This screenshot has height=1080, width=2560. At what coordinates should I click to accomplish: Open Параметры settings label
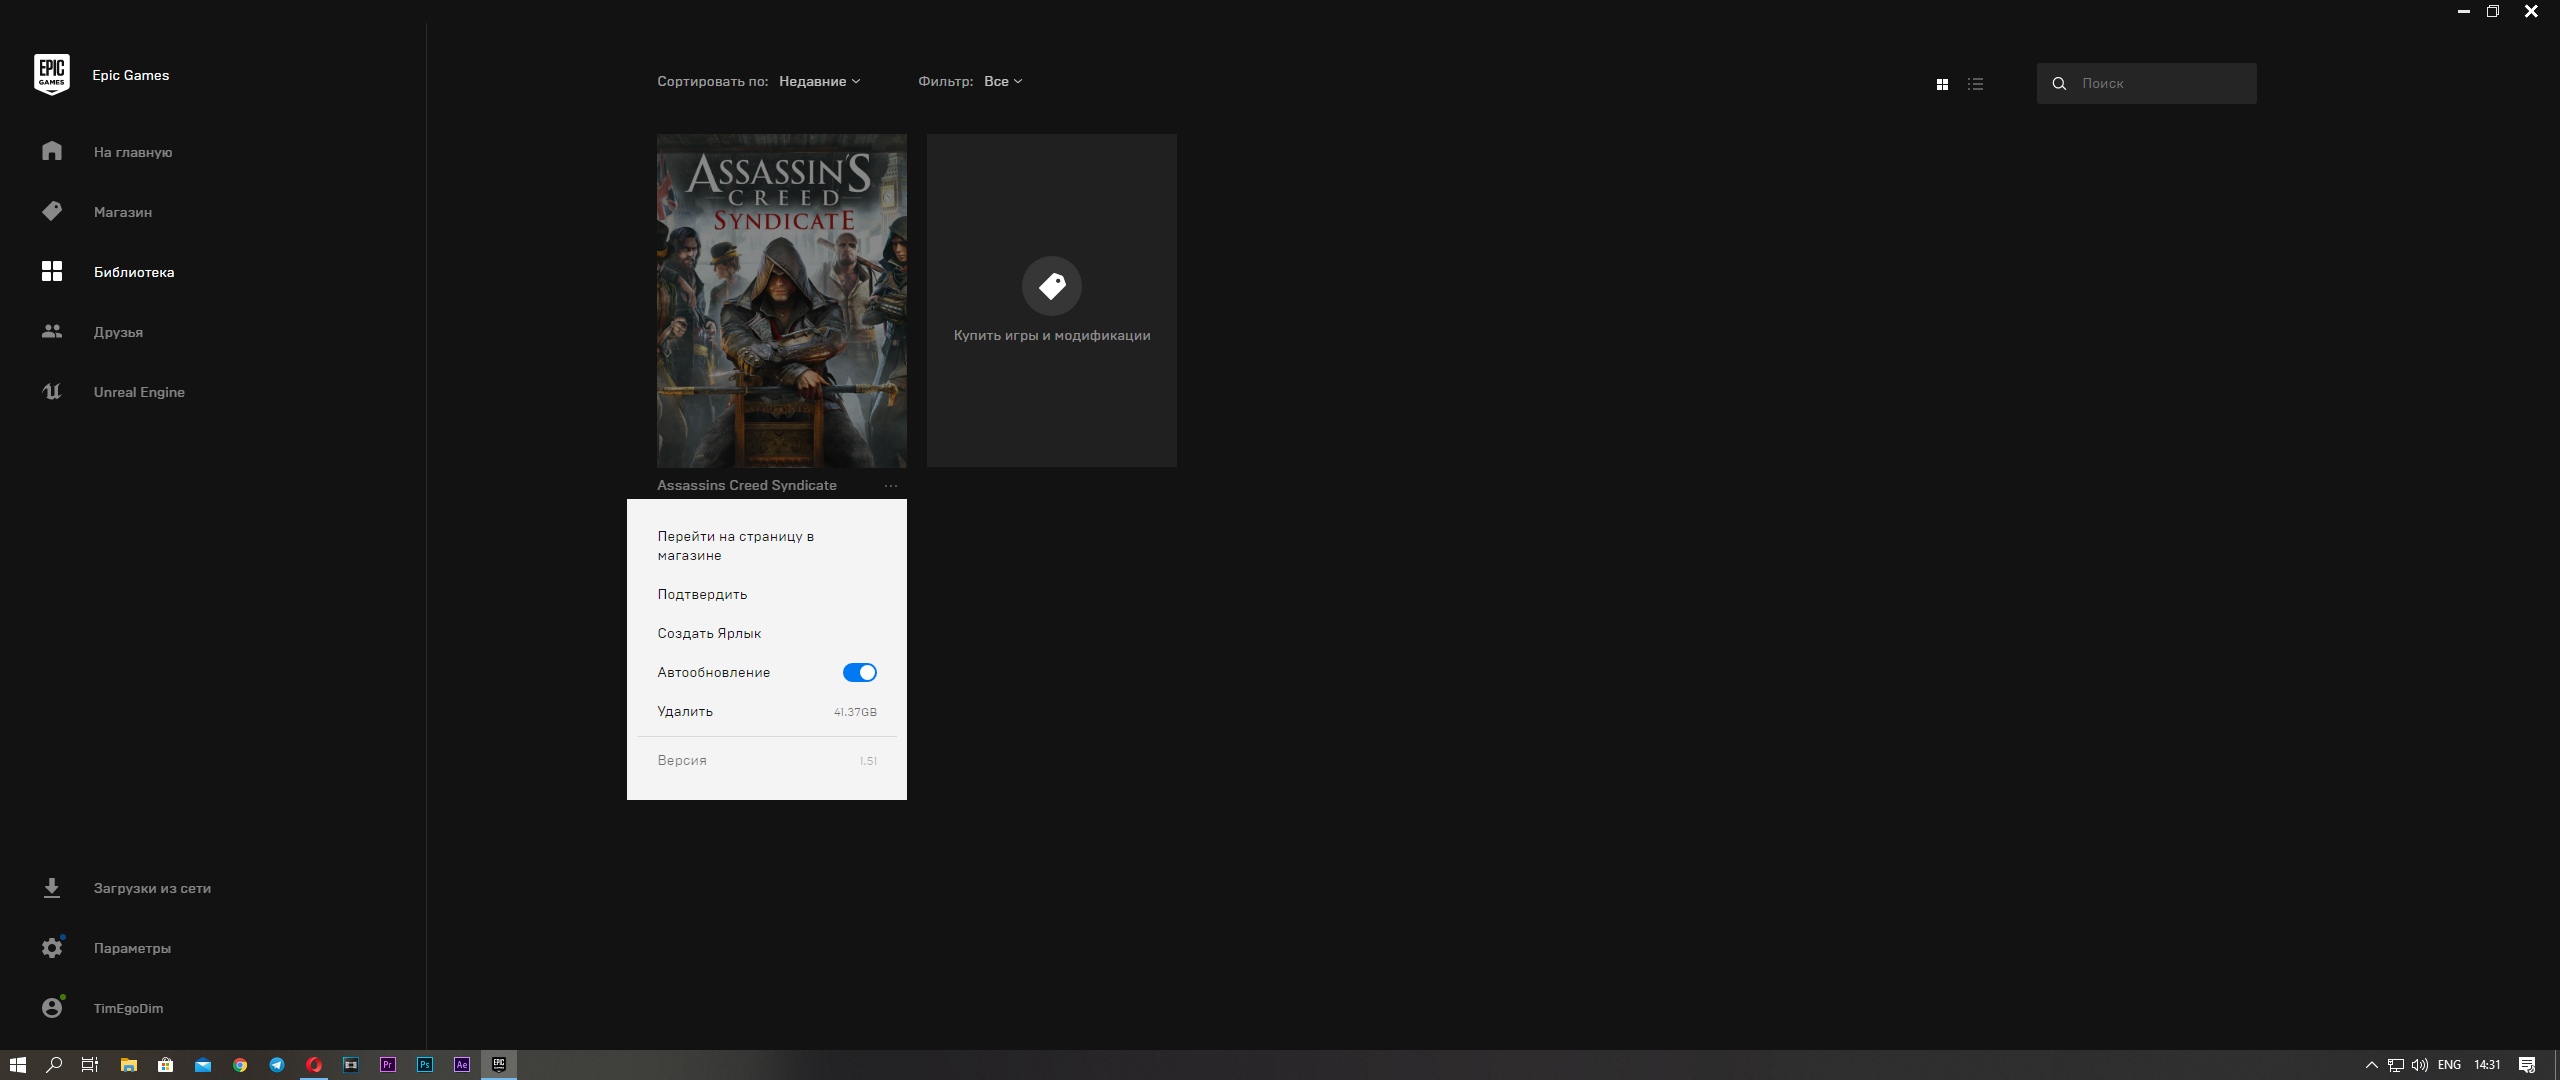point(132,948)
